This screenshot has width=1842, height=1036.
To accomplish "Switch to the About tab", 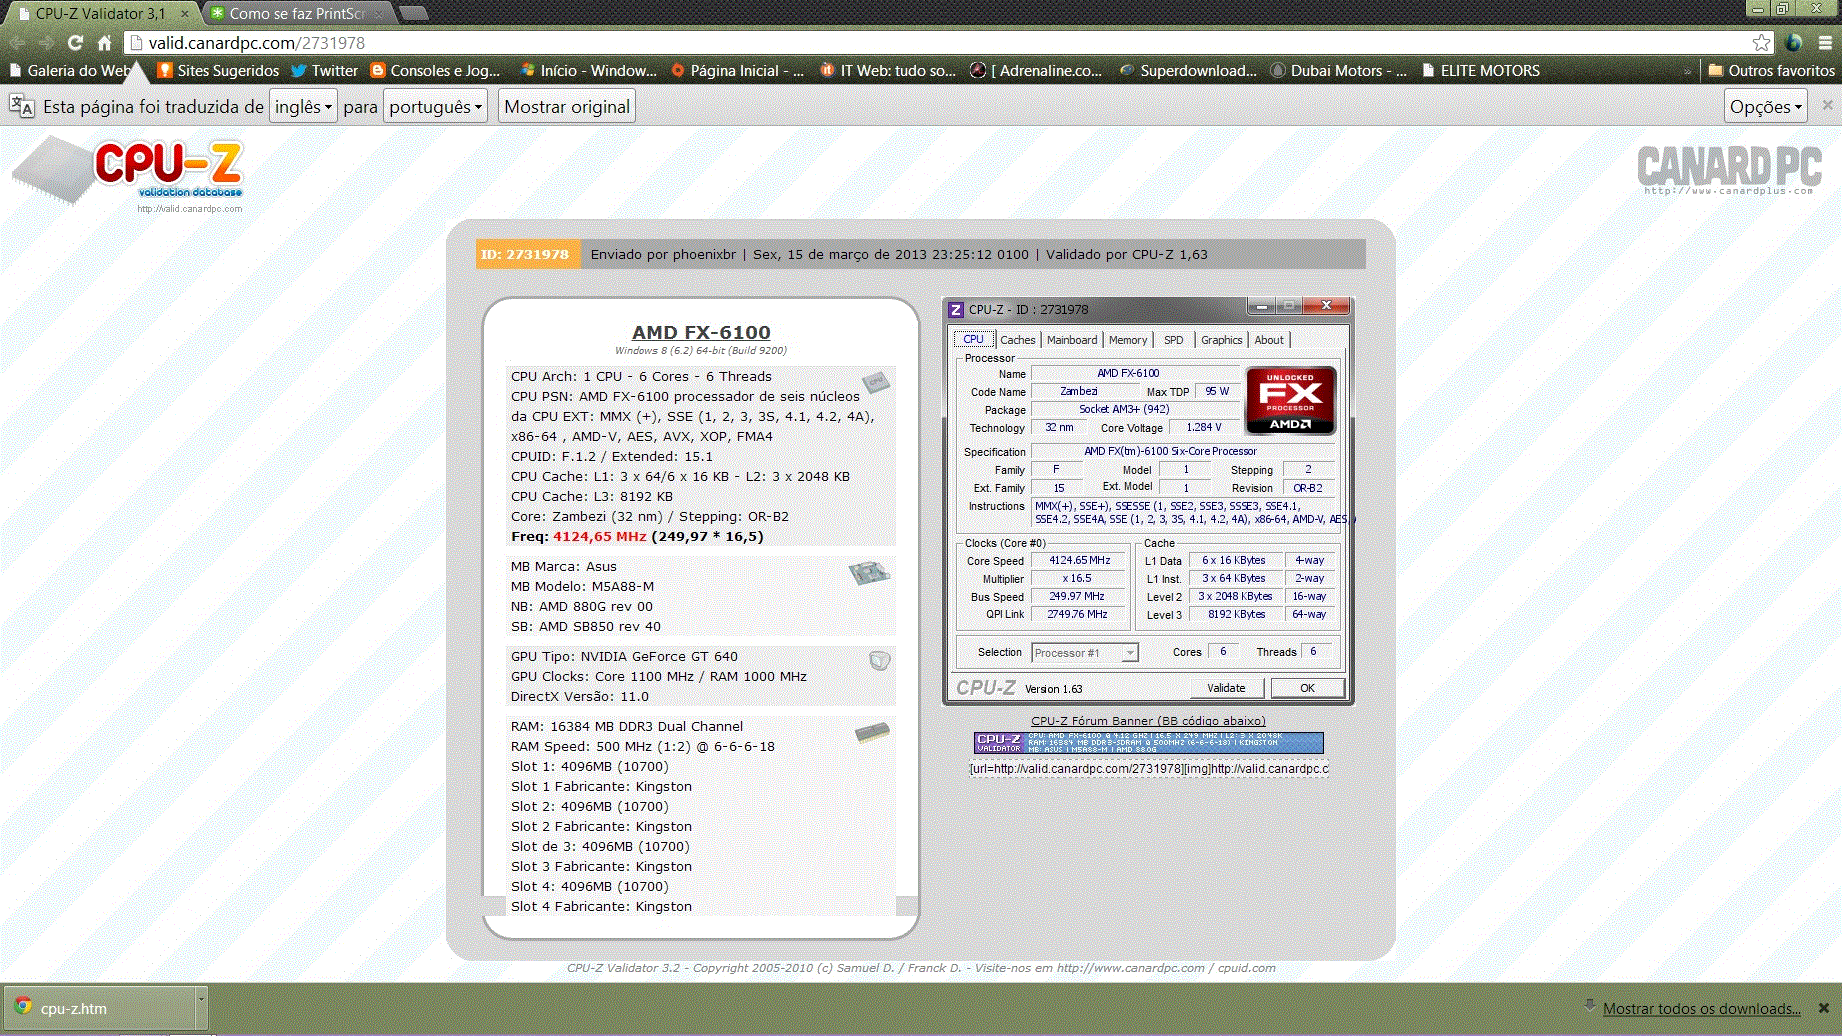I will [1269, 340].
